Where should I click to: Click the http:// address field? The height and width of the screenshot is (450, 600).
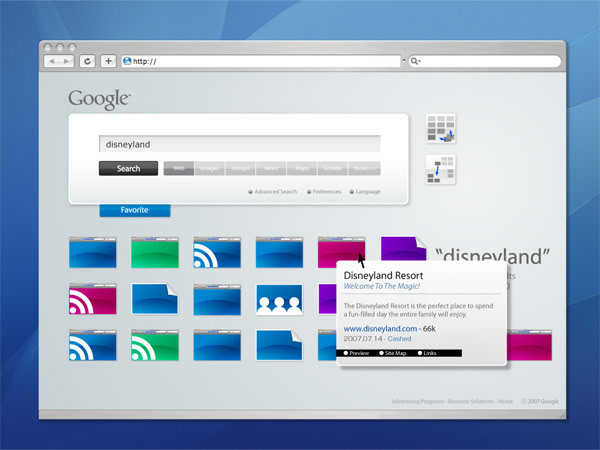[261, 61]
